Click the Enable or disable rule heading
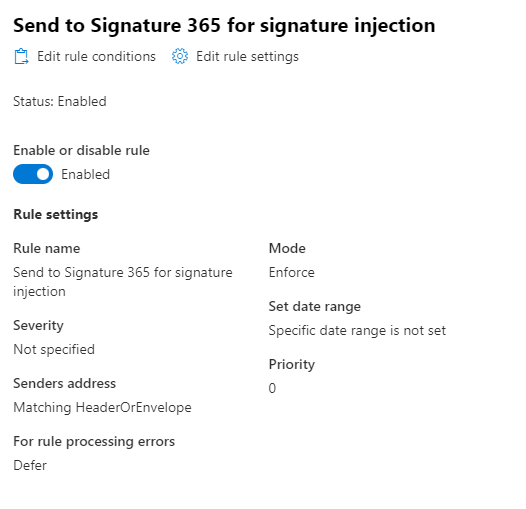Image resolution: width=526 pixels, height=509 pixels. [x=82, y=150]
